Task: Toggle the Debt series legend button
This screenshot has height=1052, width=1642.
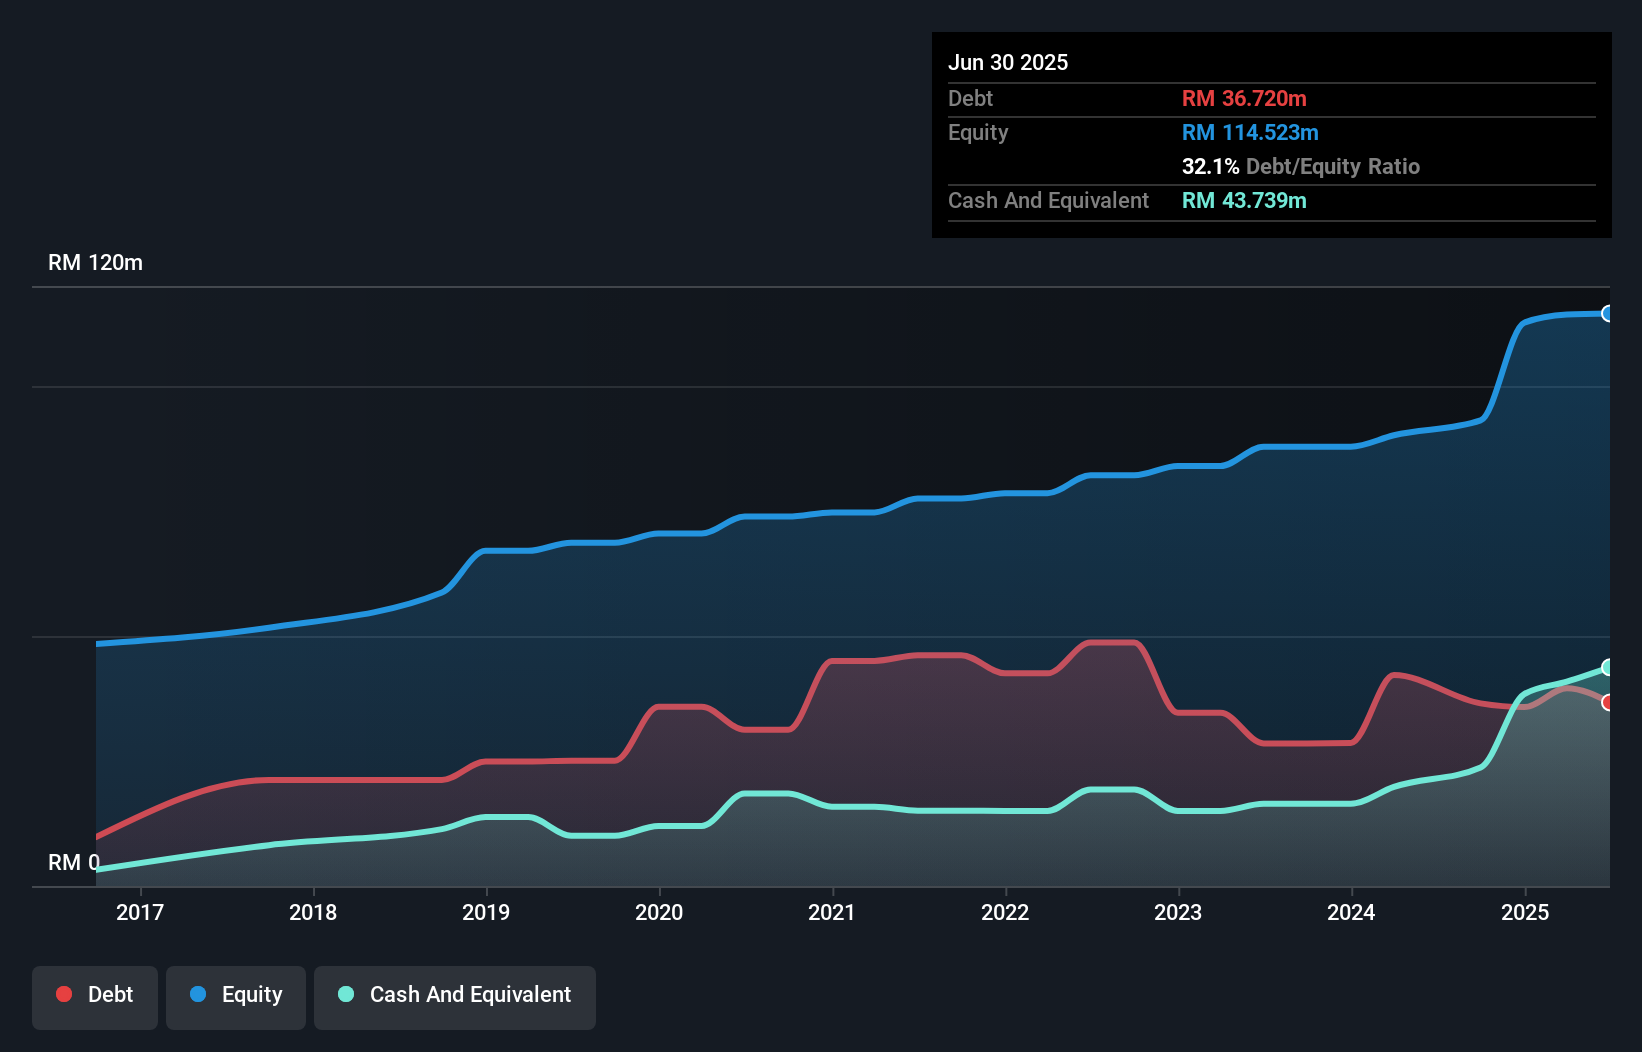Action: tap(95, 997)
